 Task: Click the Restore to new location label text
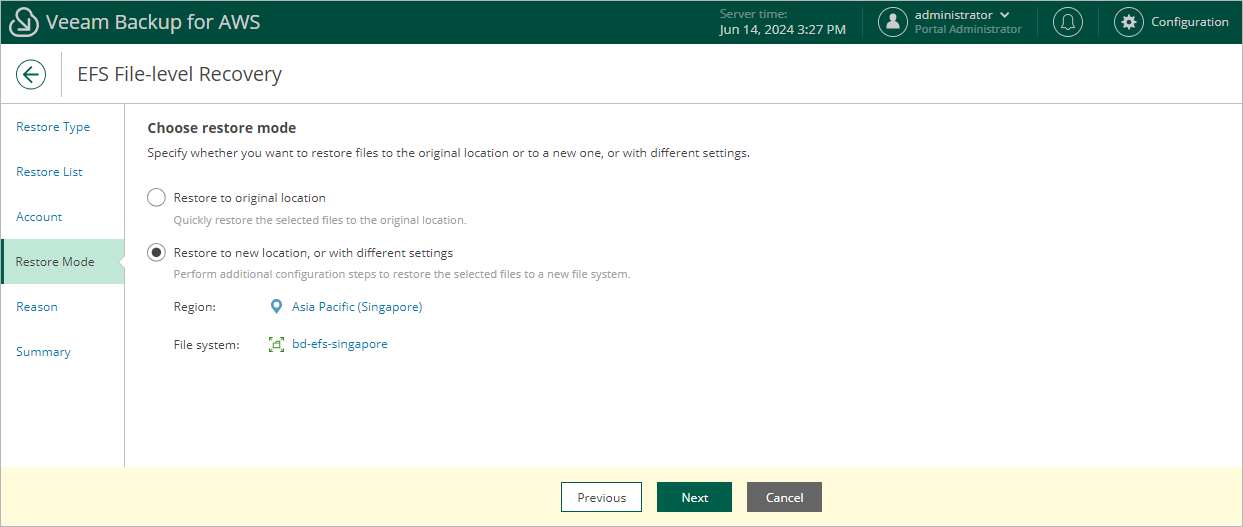coord(313,253)
